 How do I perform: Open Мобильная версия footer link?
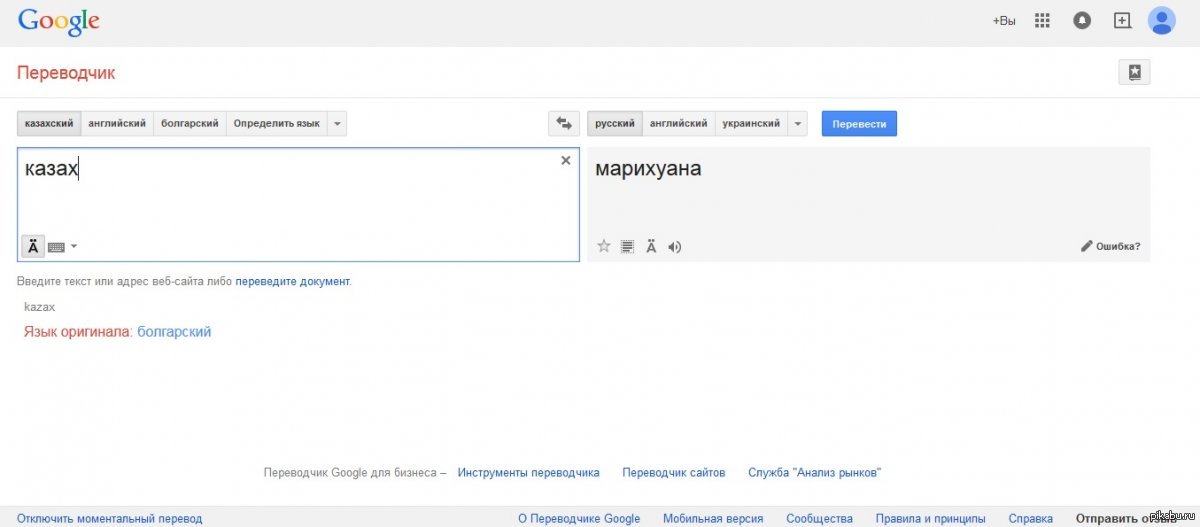click(713, 518)
